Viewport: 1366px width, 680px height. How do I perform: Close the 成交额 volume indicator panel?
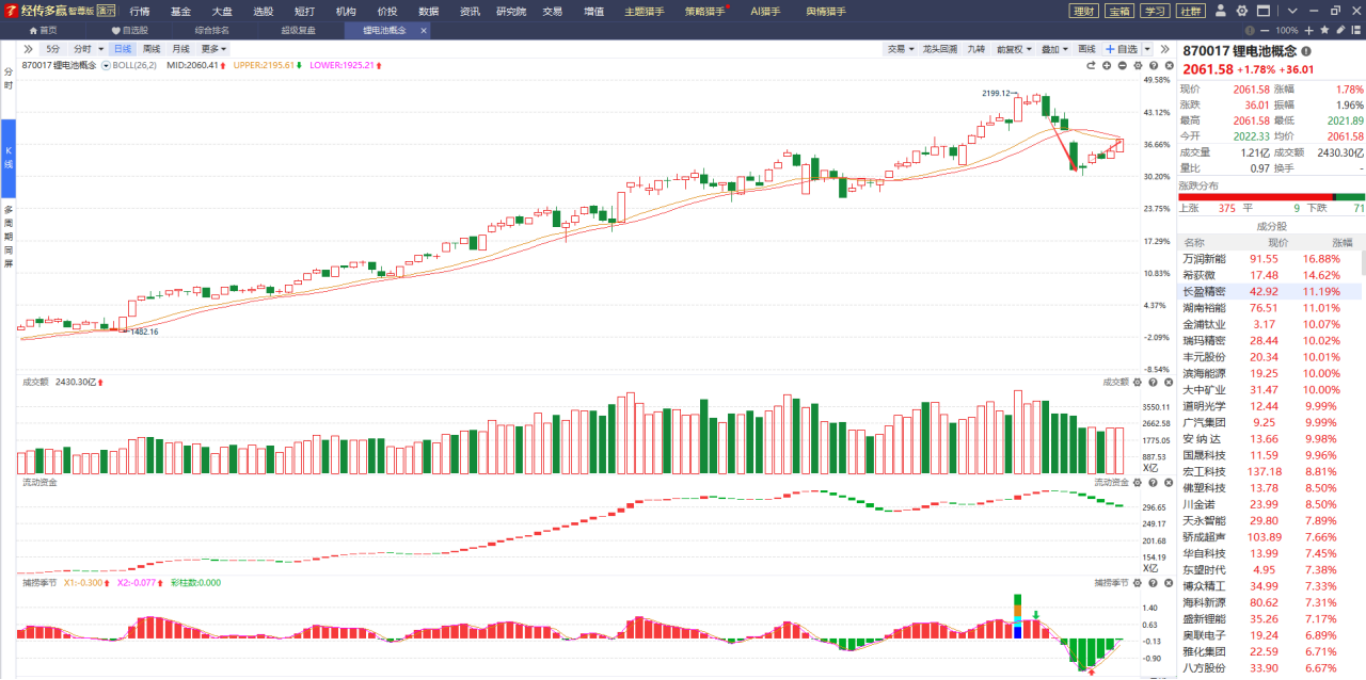click(1167, 382)
